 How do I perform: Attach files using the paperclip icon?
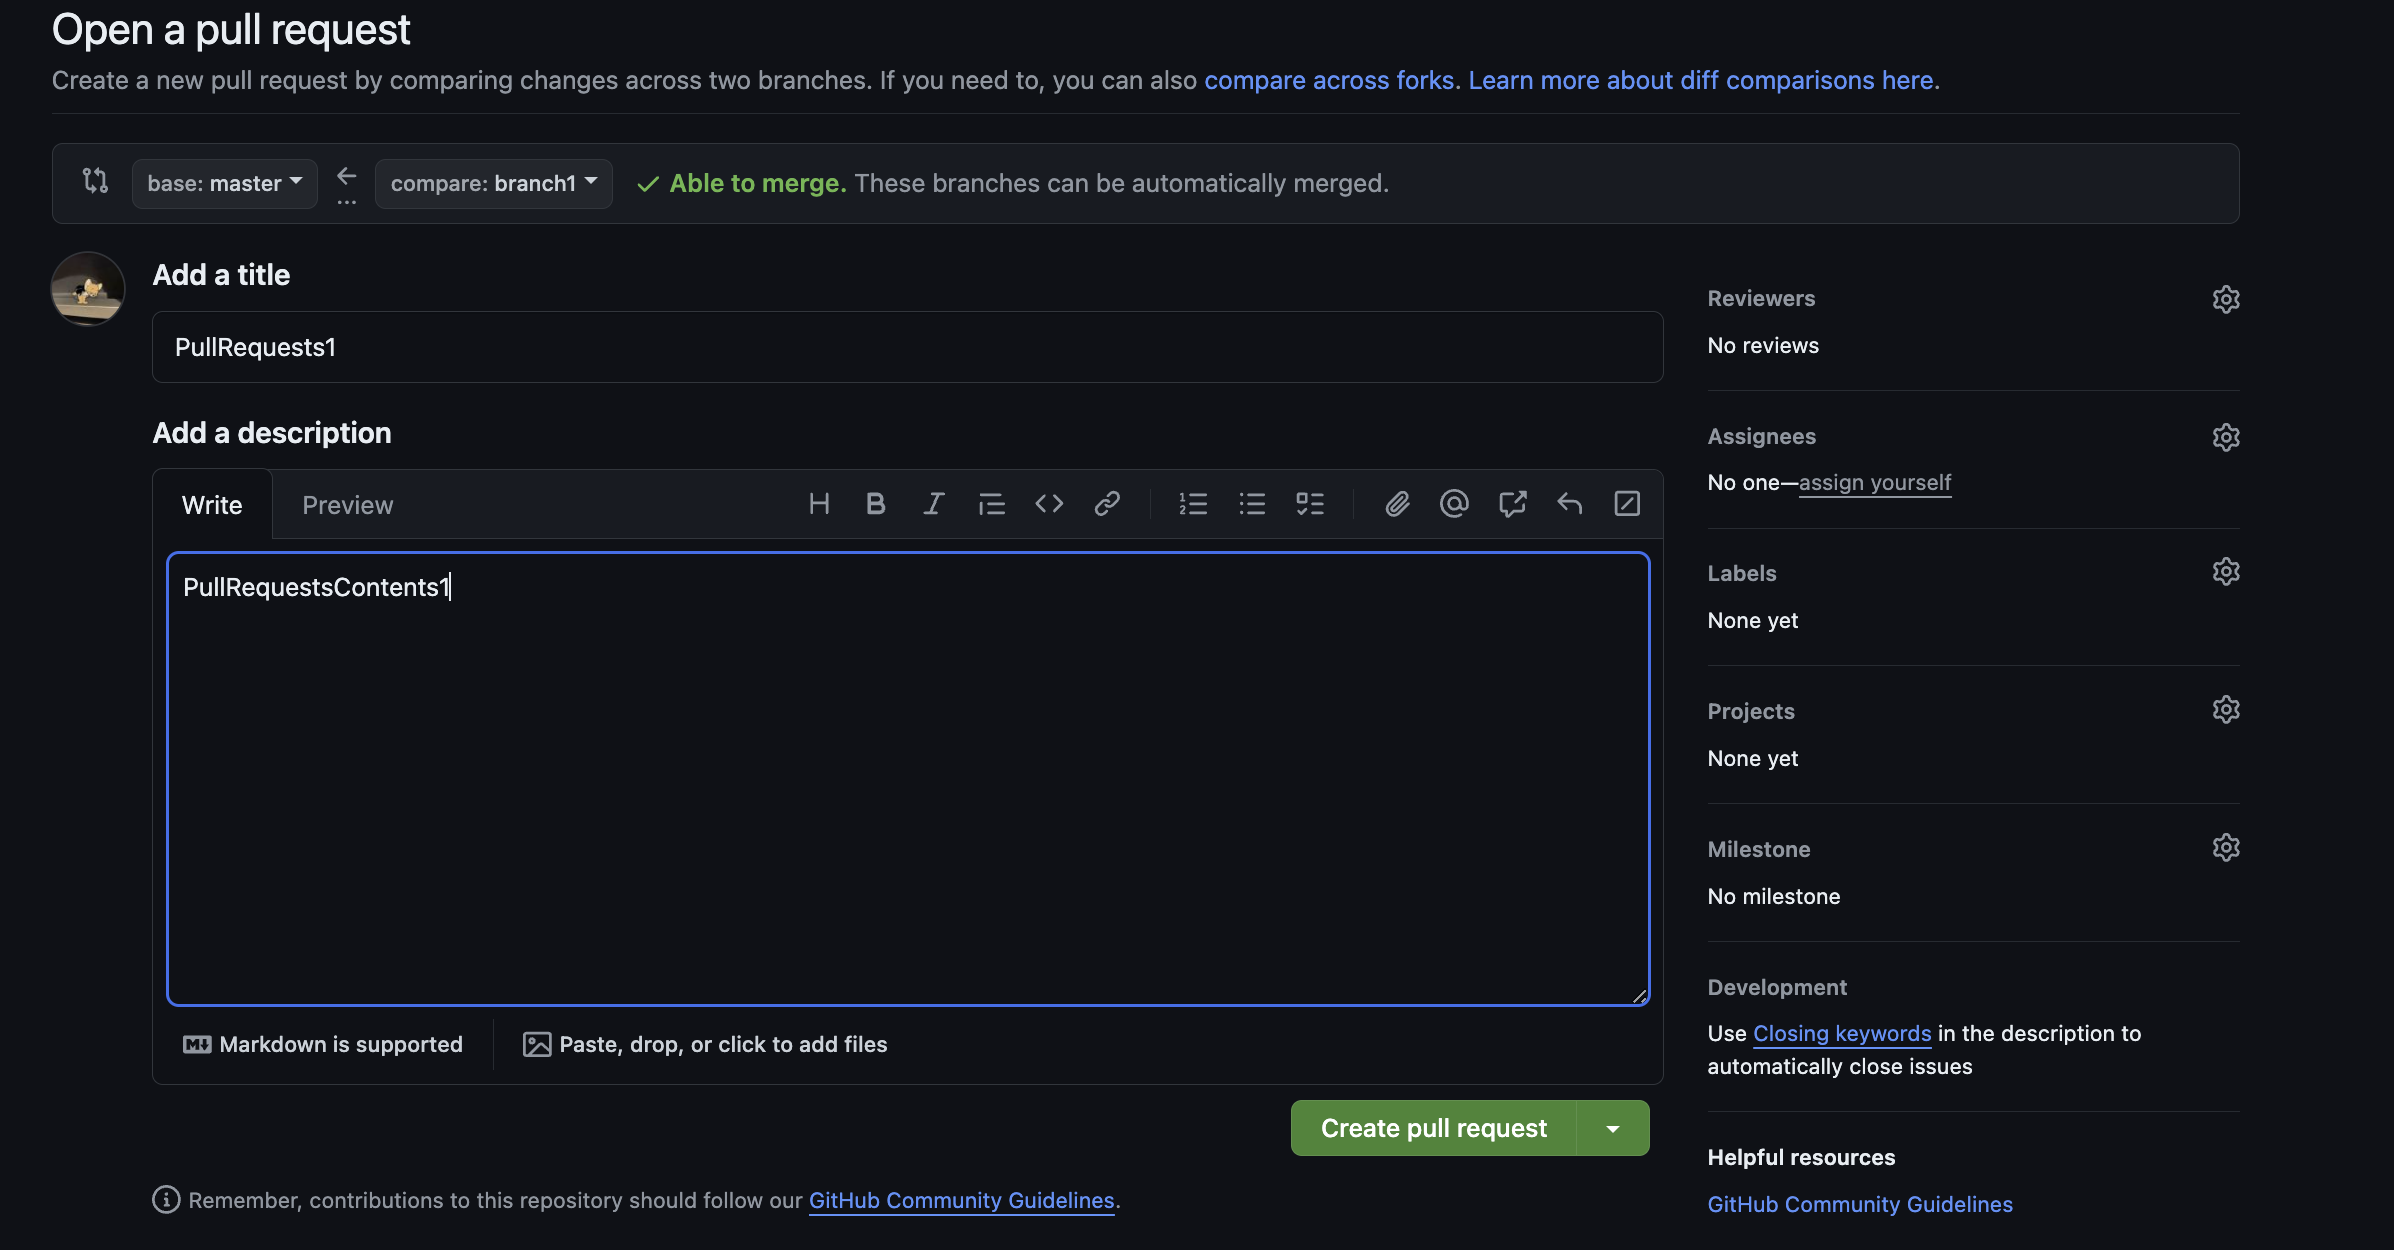coord(1397,504)
